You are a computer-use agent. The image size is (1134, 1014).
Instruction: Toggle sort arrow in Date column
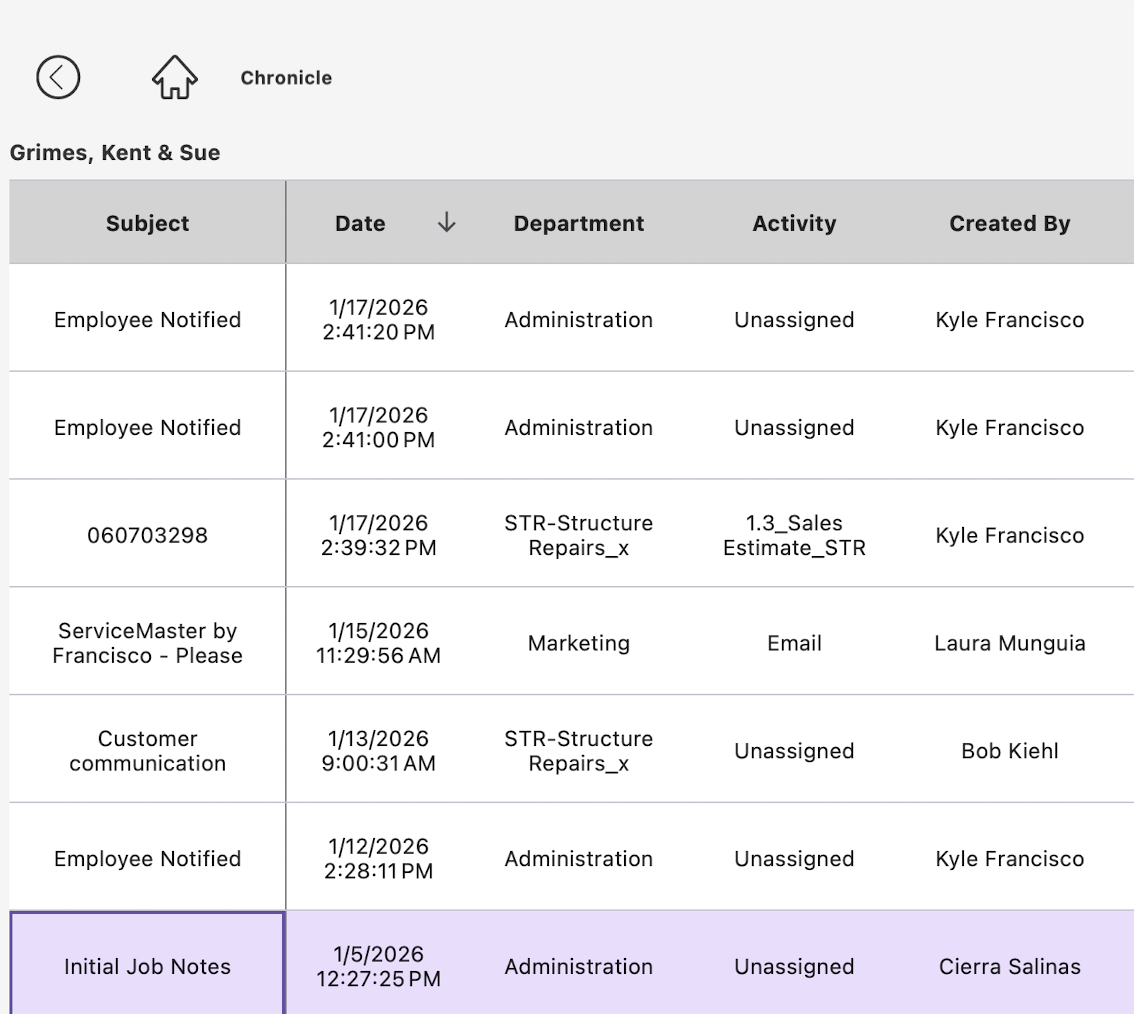pos(446,223)
